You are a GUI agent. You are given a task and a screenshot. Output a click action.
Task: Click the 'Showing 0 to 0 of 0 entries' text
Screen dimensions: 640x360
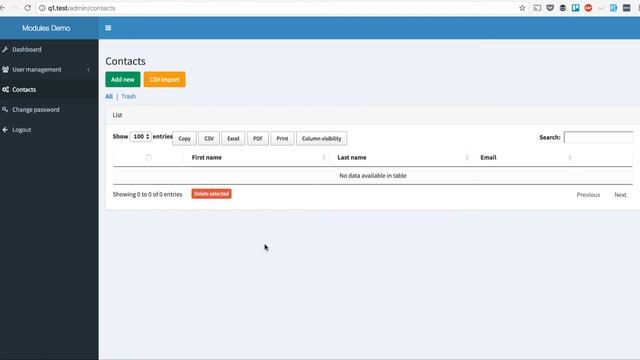[x=147, y=194]
